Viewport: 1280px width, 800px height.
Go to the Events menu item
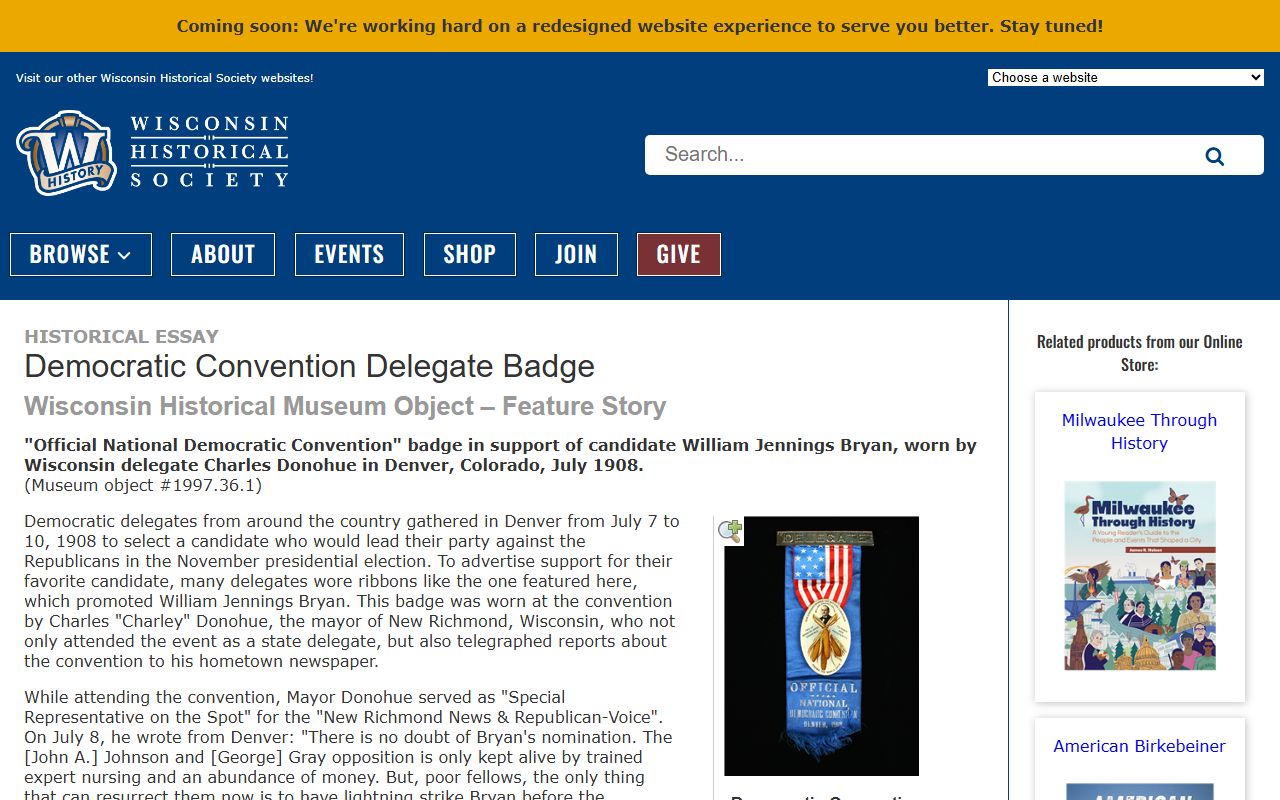point(349,254)
